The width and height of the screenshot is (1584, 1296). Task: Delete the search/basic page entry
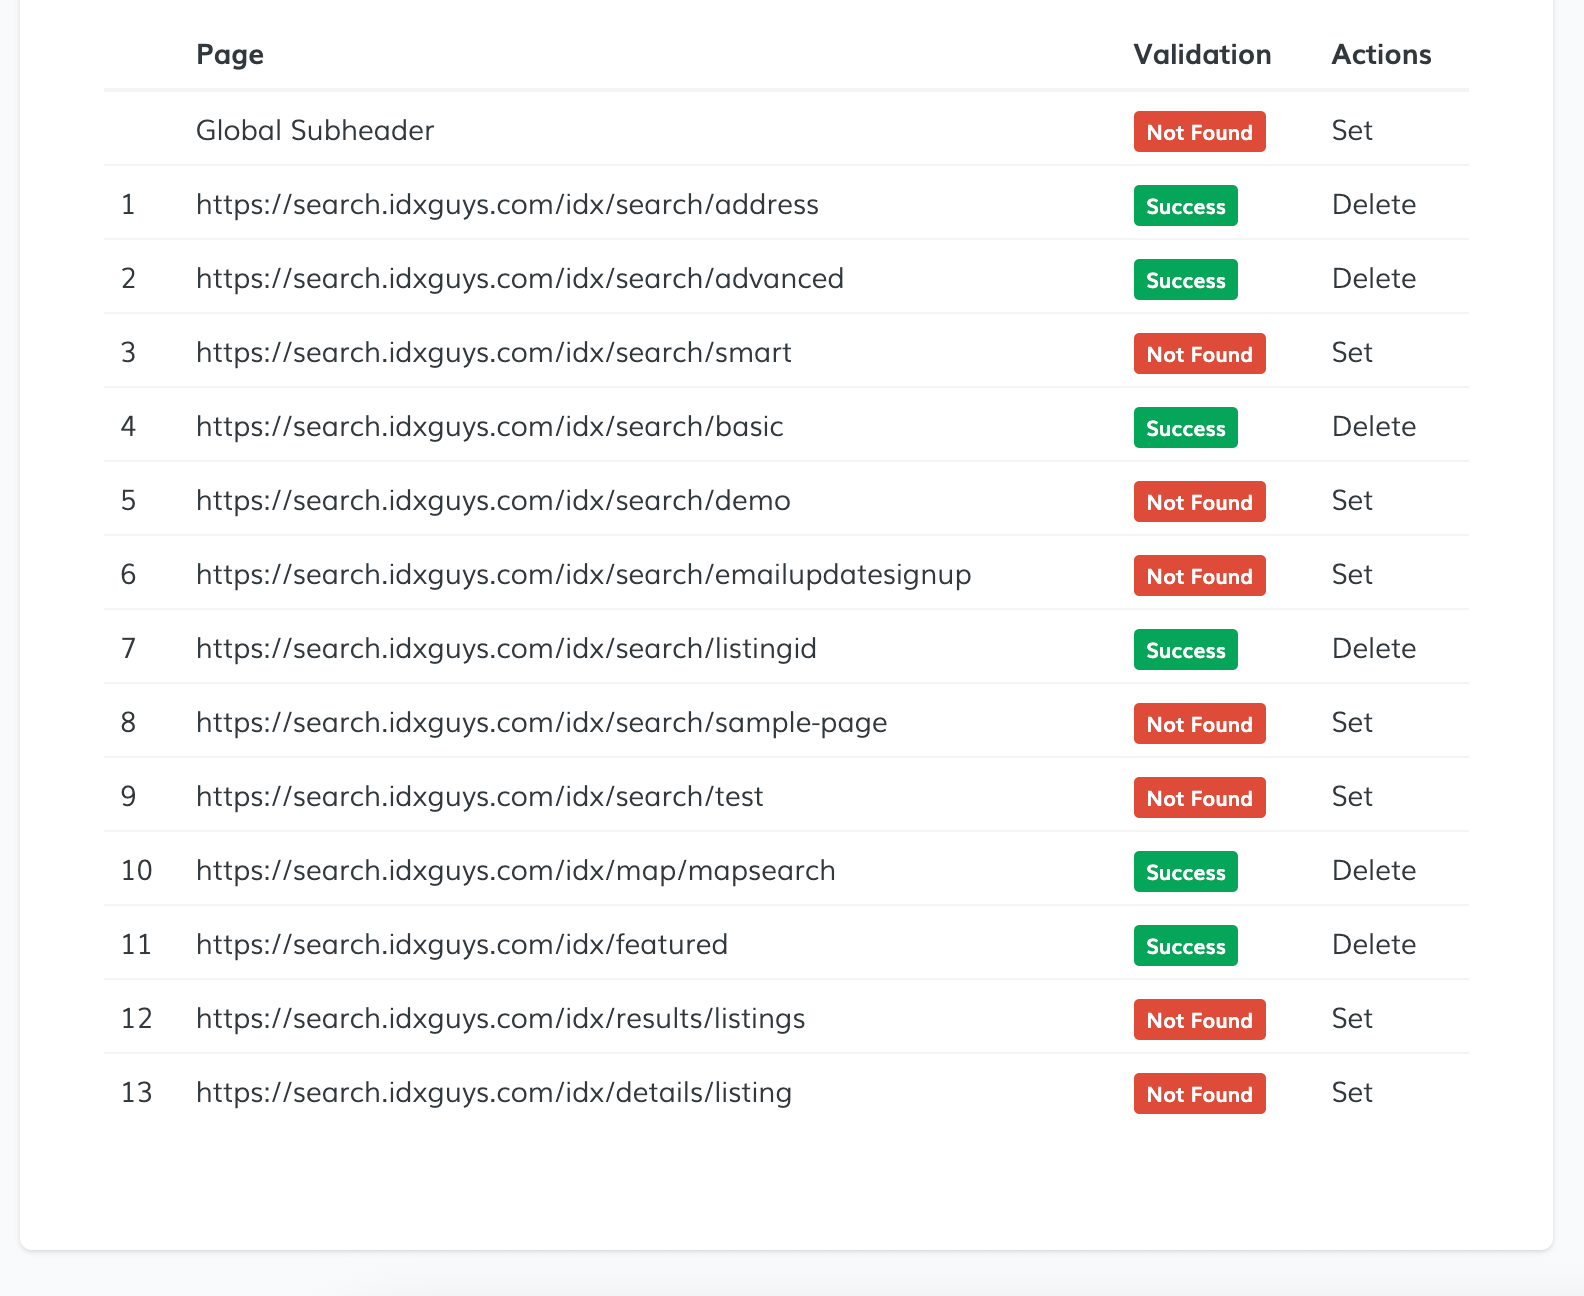tap(1373, 427)
